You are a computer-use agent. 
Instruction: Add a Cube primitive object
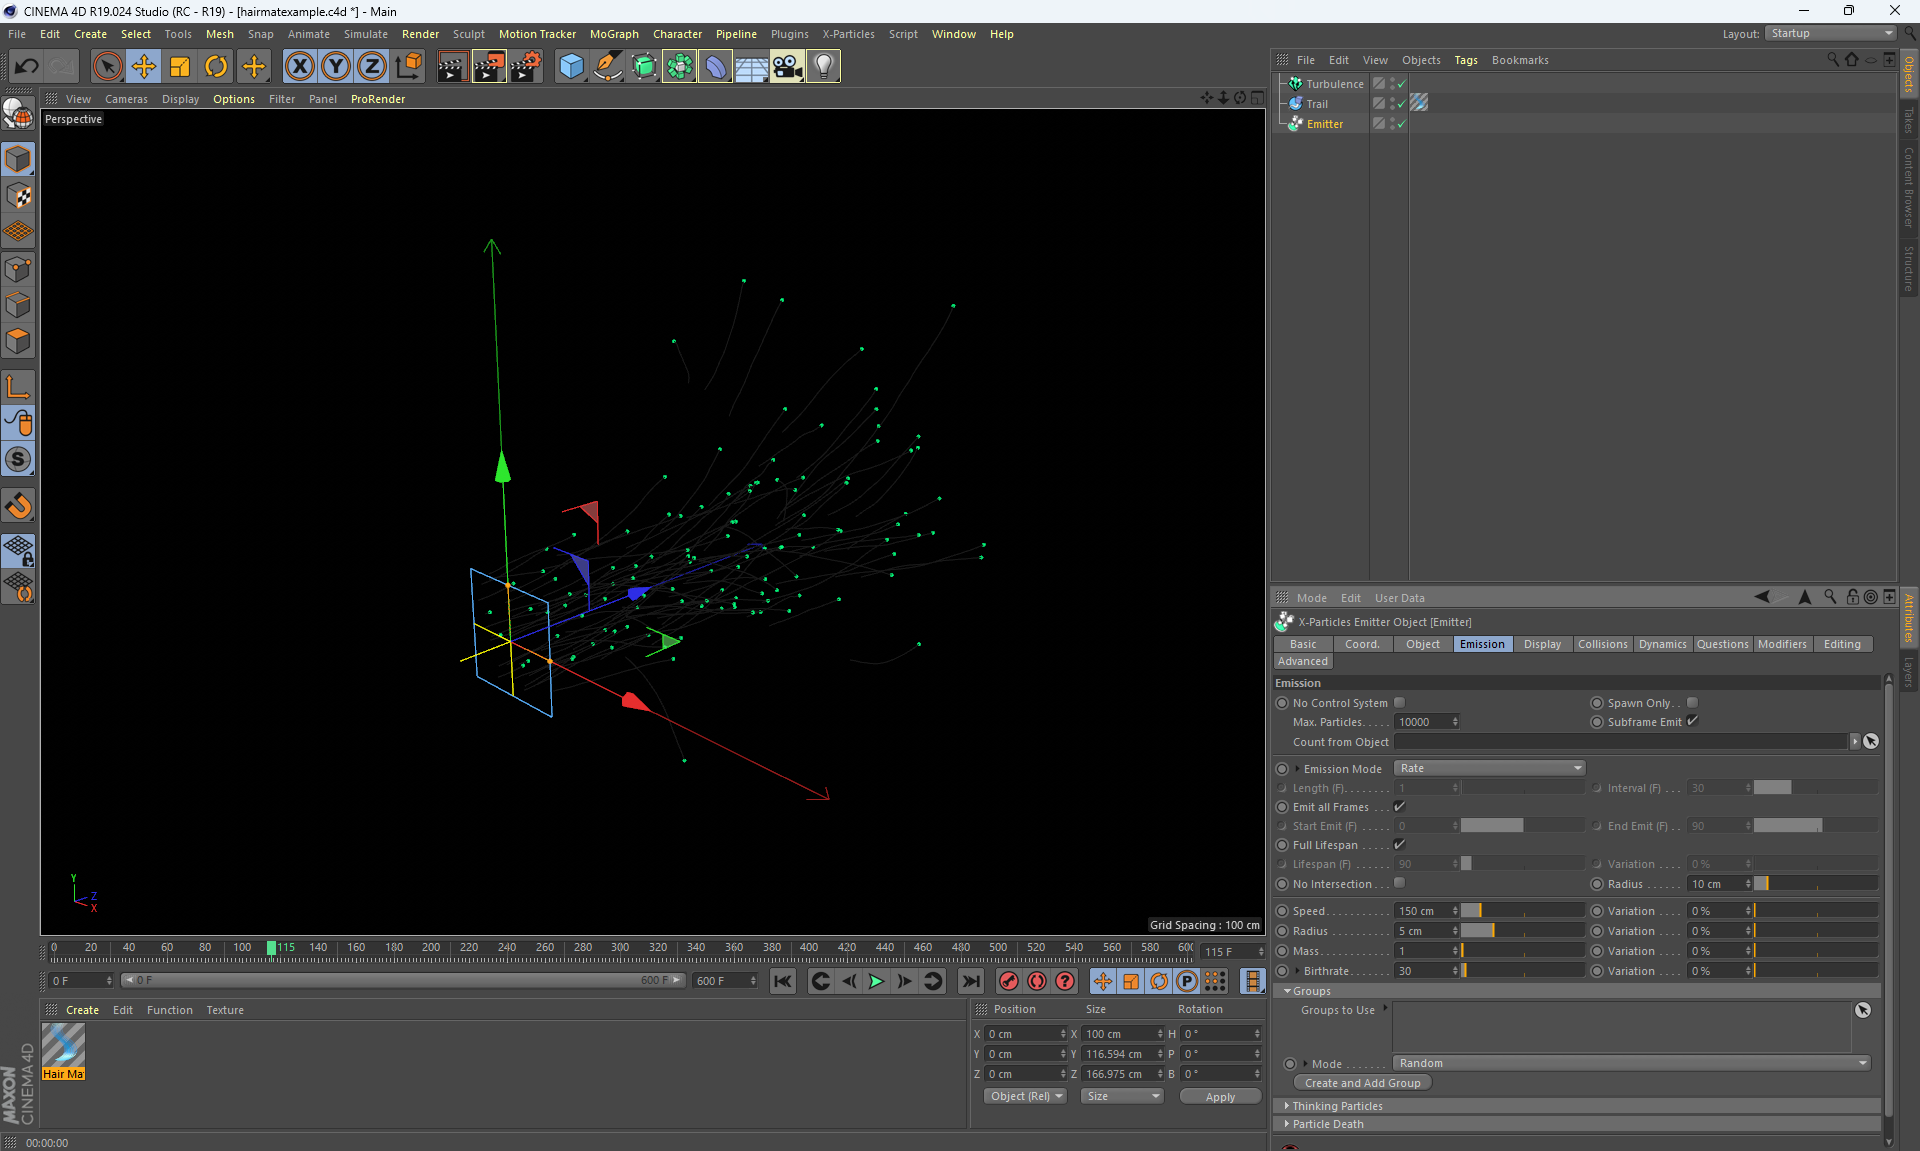(x=571, y=67)
